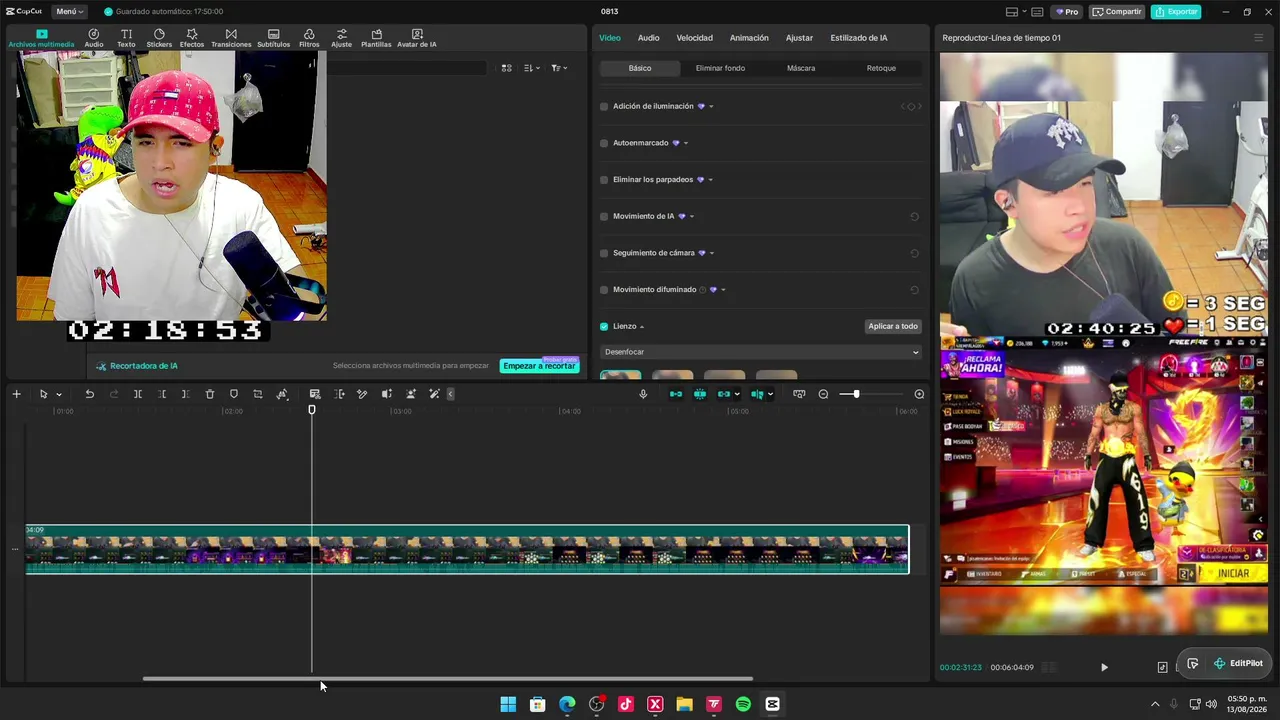Screen dimensions: 1280x720
Task: Delete the selected clip with trash icon
Action: [x=210, y=394]
